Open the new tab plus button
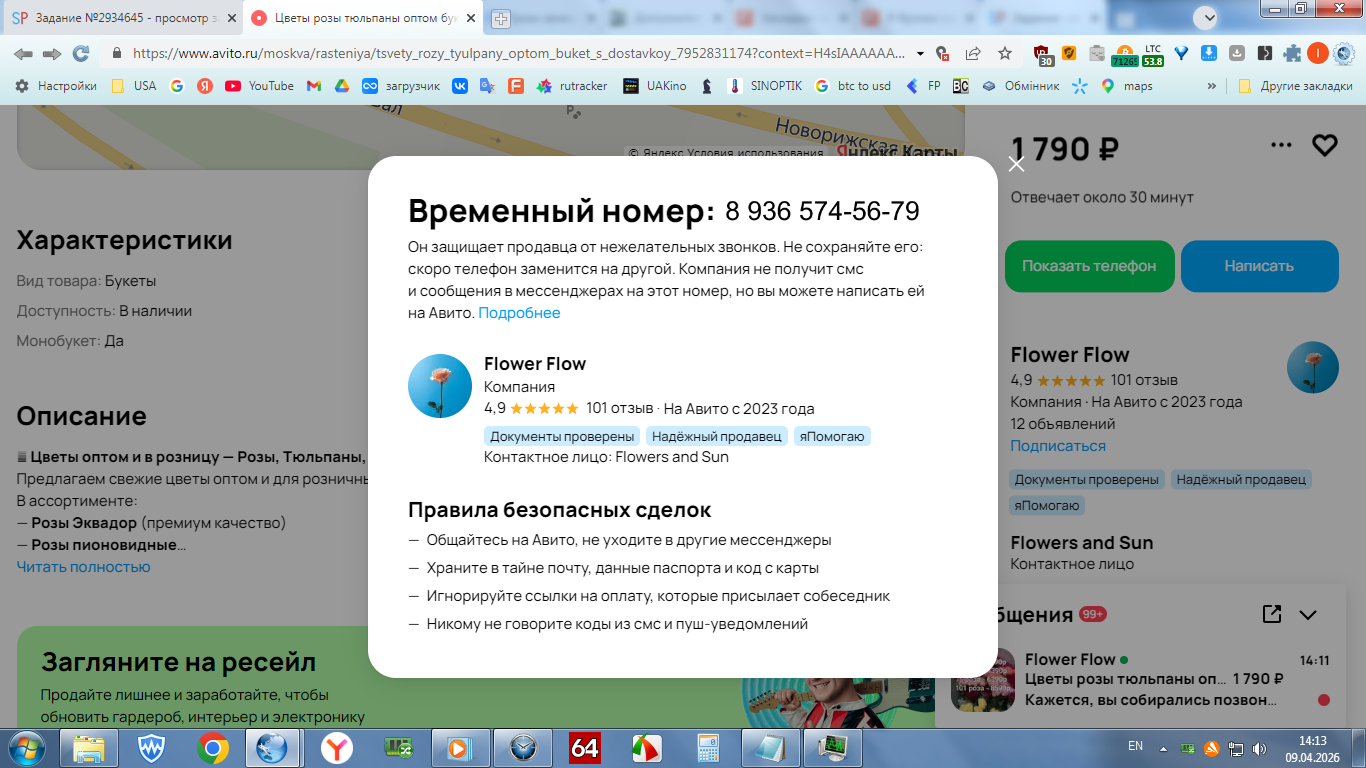Screen dimensions: 1366x768 (x=501, y=18)
